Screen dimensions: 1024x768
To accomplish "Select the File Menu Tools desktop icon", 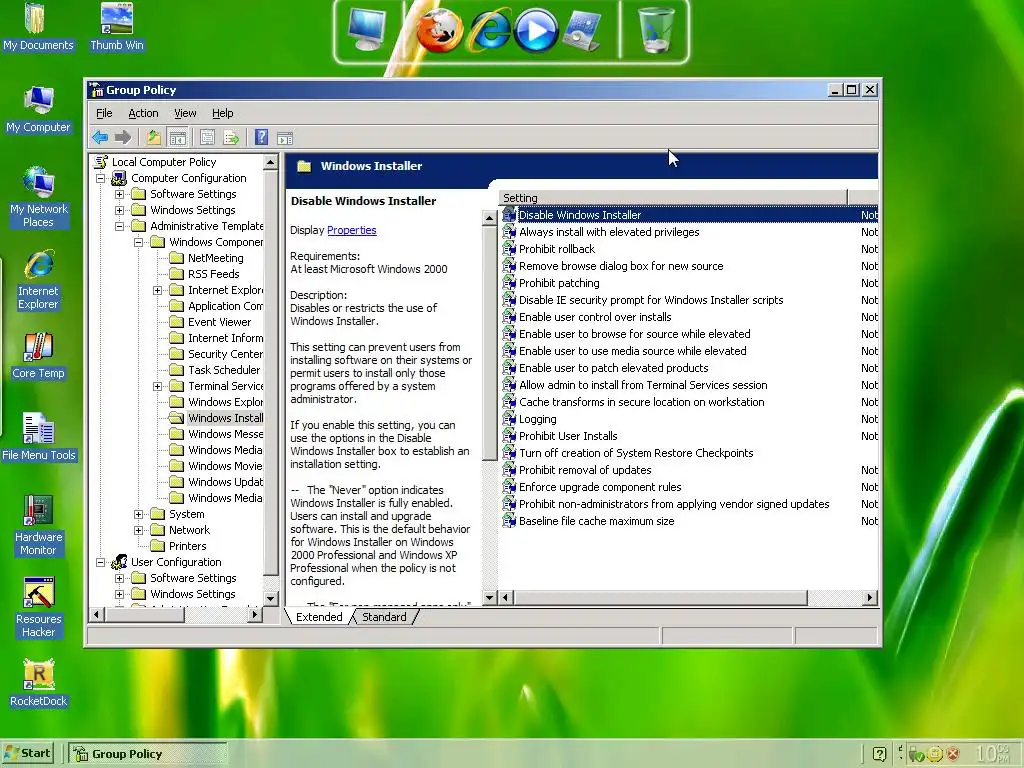I will coord(39,437).
